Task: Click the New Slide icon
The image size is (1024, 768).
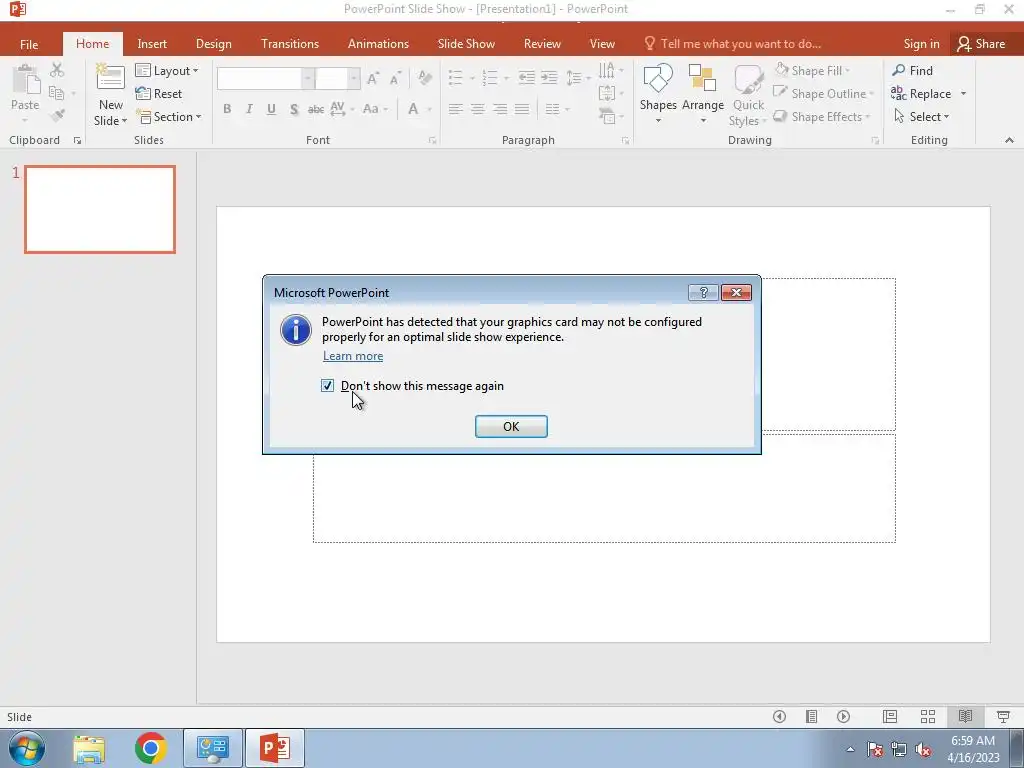Action: coord(110,79)
